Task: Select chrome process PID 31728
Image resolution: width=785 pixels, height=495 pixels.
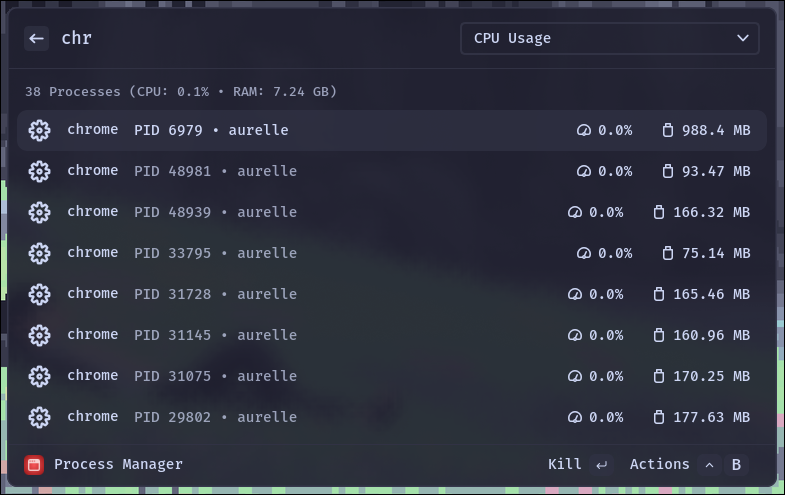Action: (x=392, y=294)
